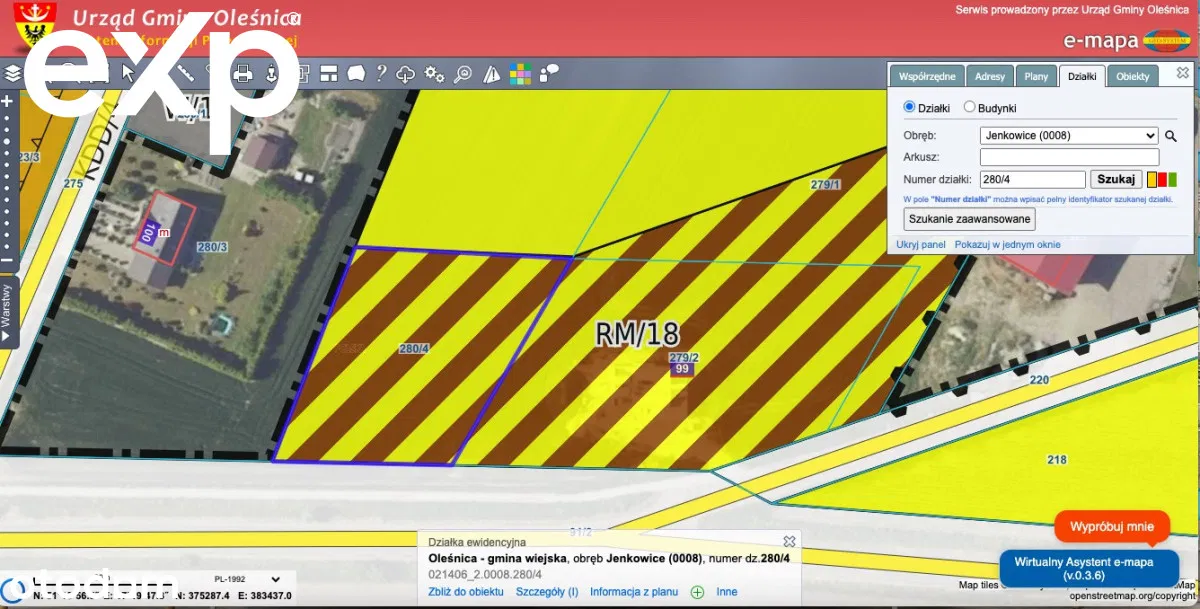1200x609 pixels.
Task: Click the colorful grid palette icon
Action: pyautogui.click(x=520, y=73)
